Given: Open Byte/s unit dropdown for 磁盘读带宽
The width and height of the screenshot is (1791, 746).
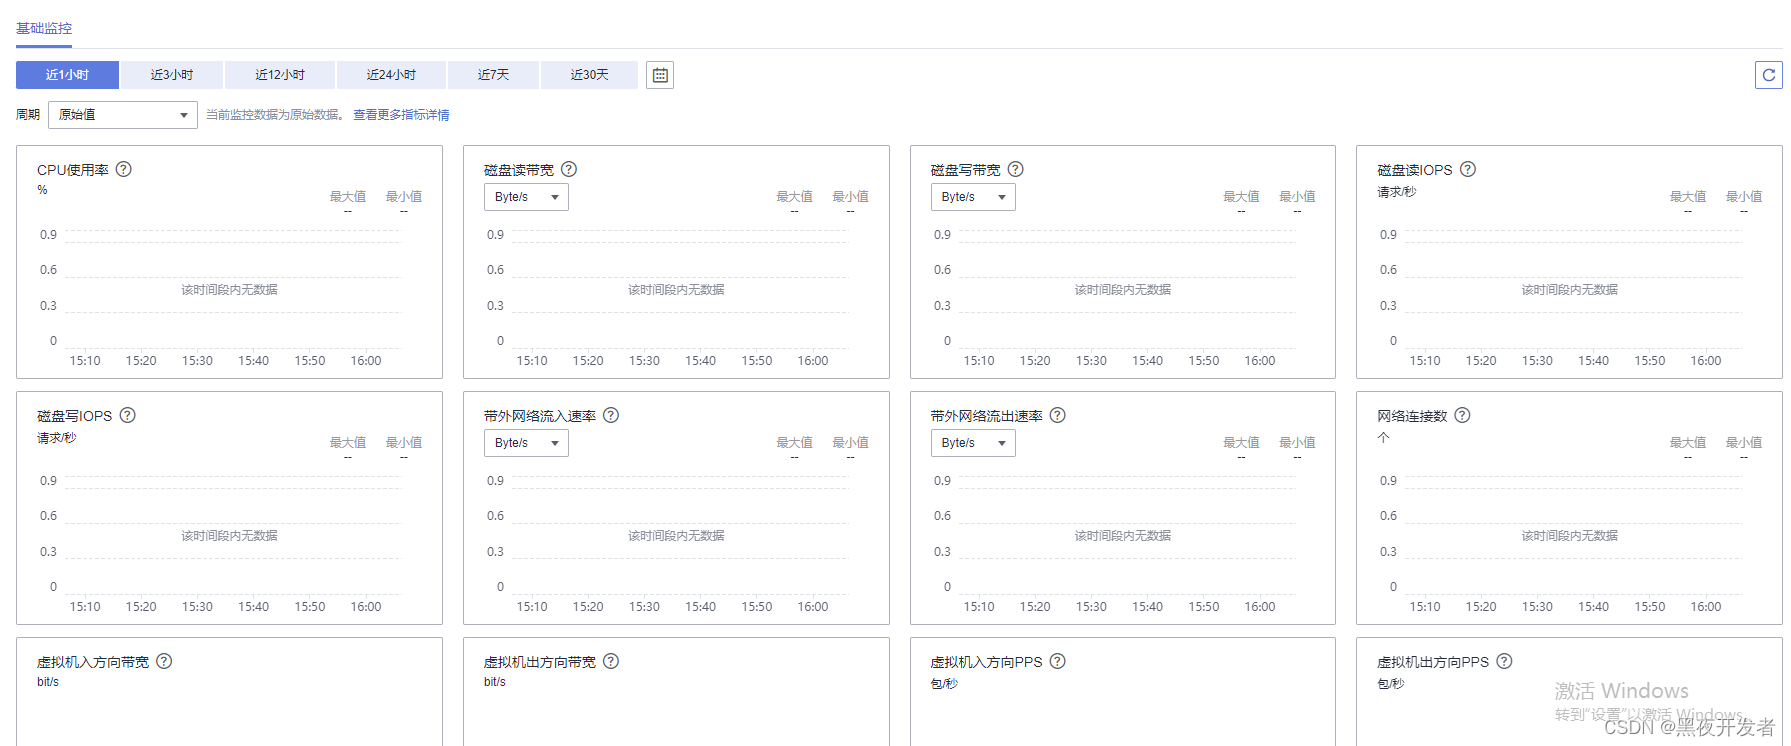Looking at the screenshot, I should pyautogui.click(x=526, y=197).
